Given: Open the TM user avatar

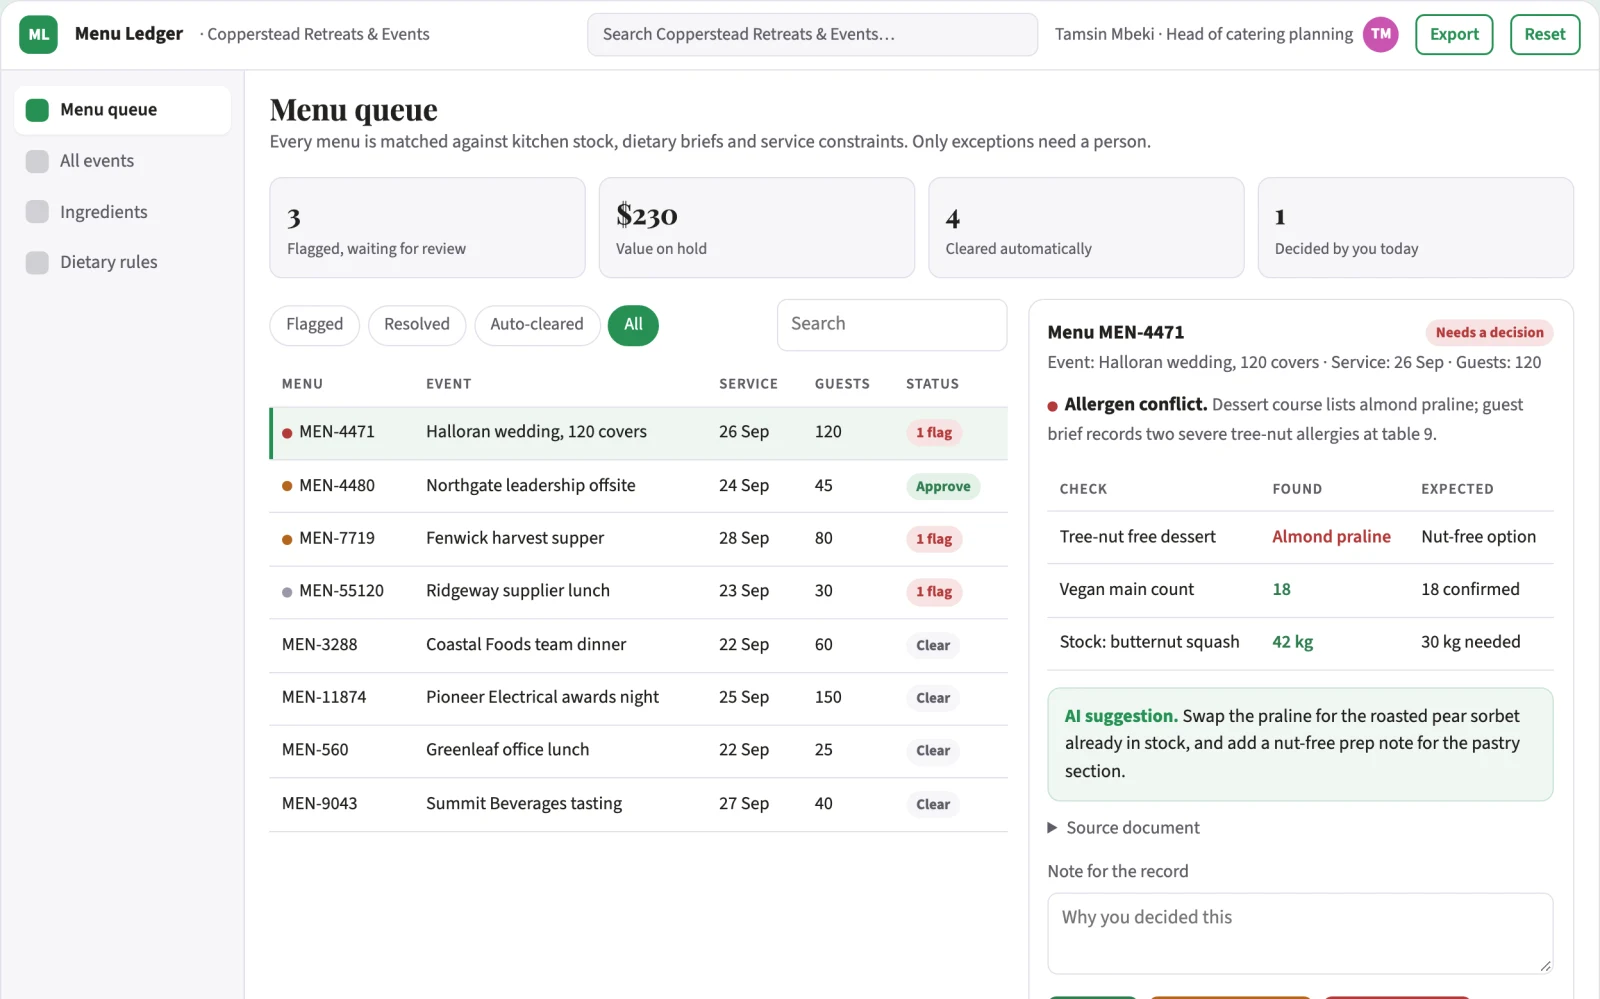Looking at the screenshot, I should click(x=1380, y=34).
